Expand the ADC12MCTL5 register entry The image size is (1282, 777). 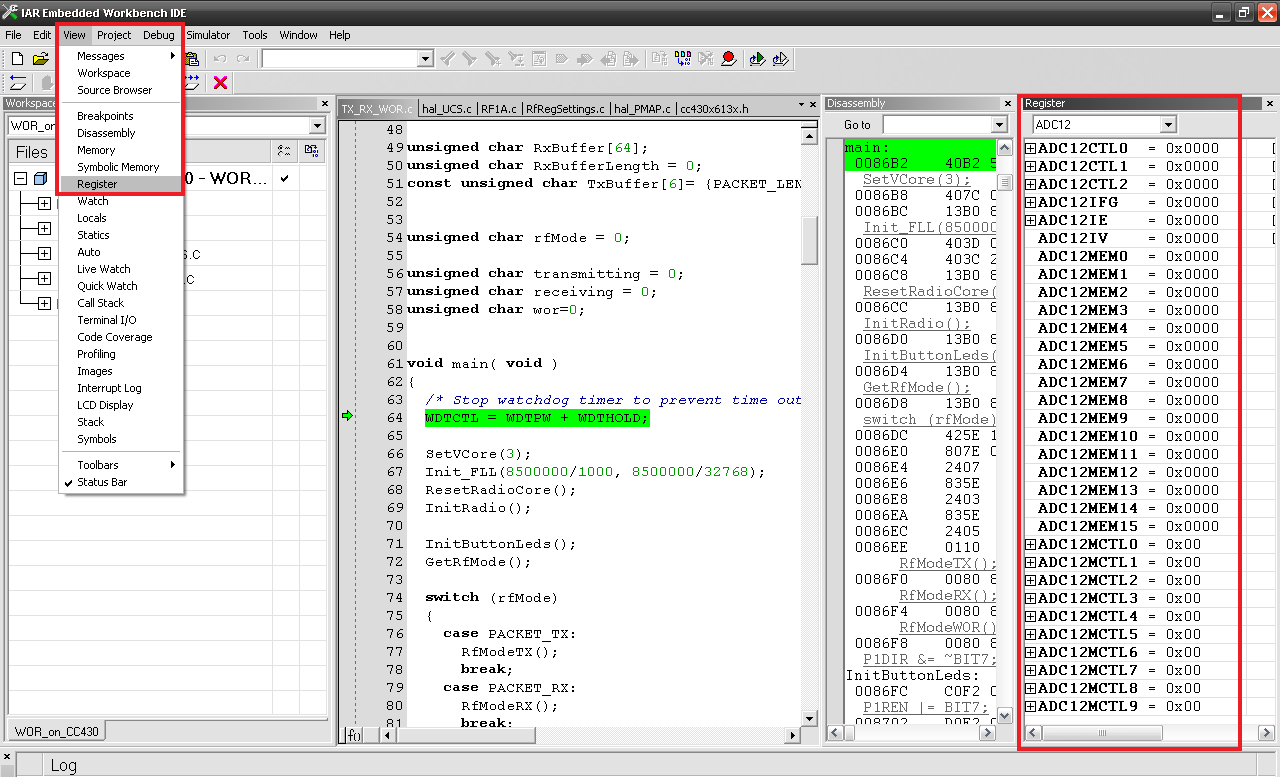pyautogui.click(x=1031, y=634)
